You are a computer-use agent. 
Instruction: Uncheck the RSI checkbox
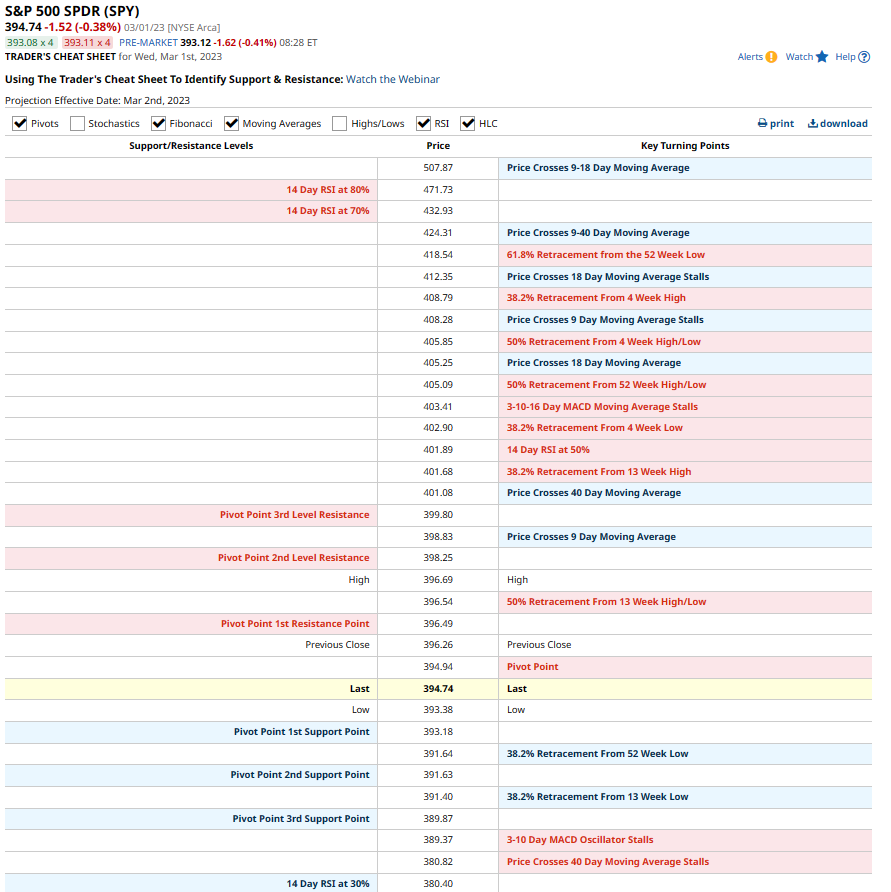coord(423,123)
